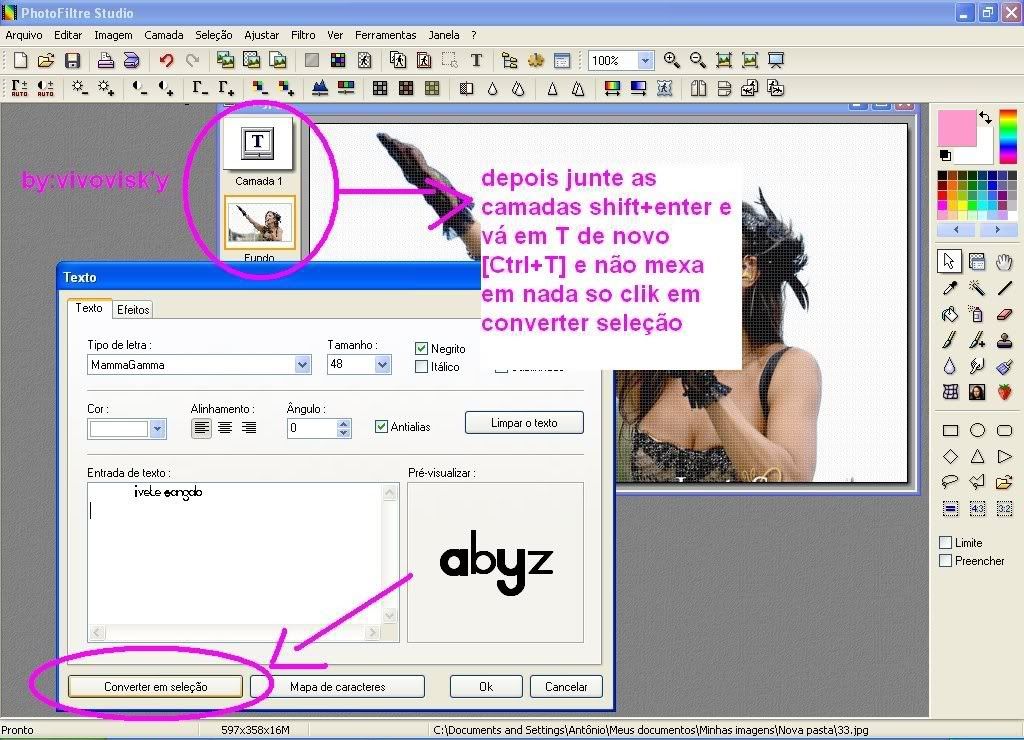Toggle the Negrito bold checkbox
This screenshot has height=740, width=1024.
tap(422, 349)
